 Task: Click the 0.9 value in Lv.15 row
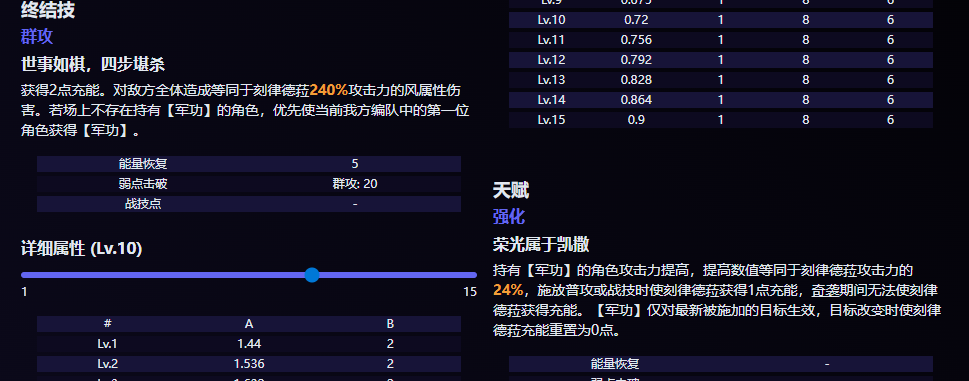636,120
